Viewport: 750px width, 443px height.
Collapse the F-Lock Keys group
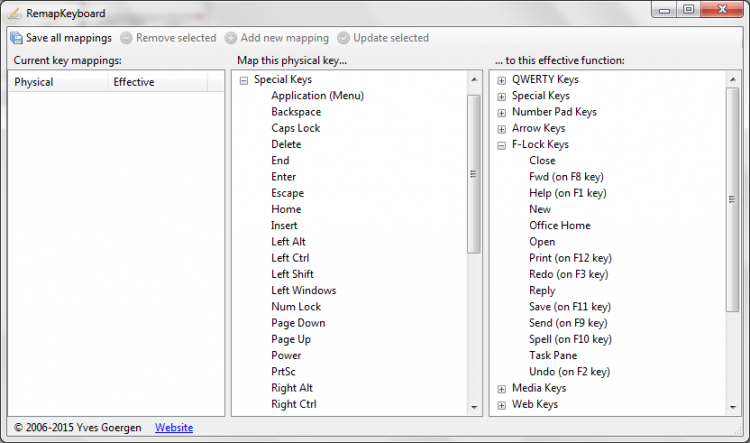click(x=501, y=145)
